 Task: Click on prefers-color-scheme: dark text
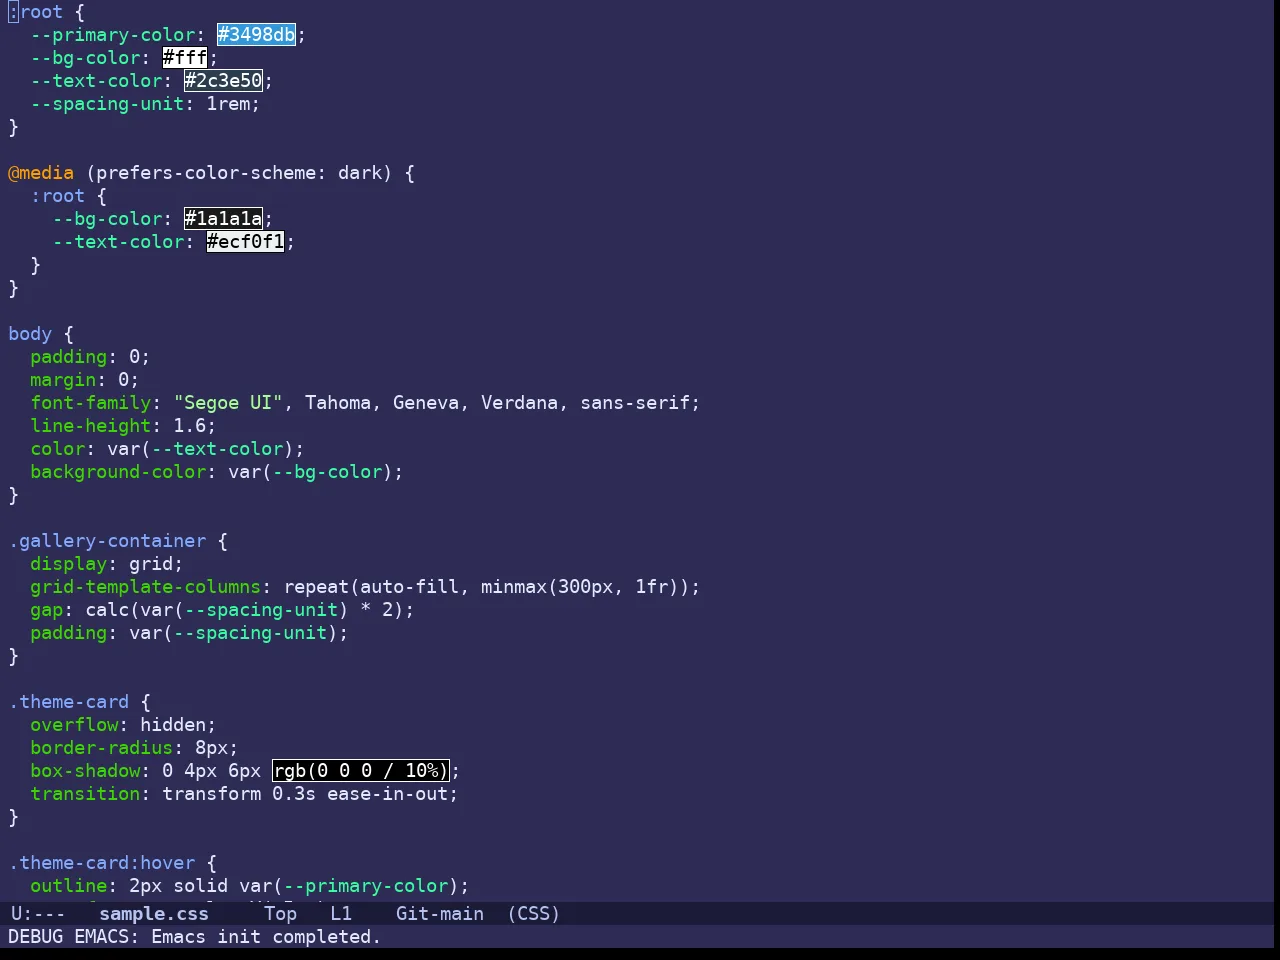(239, 173)
